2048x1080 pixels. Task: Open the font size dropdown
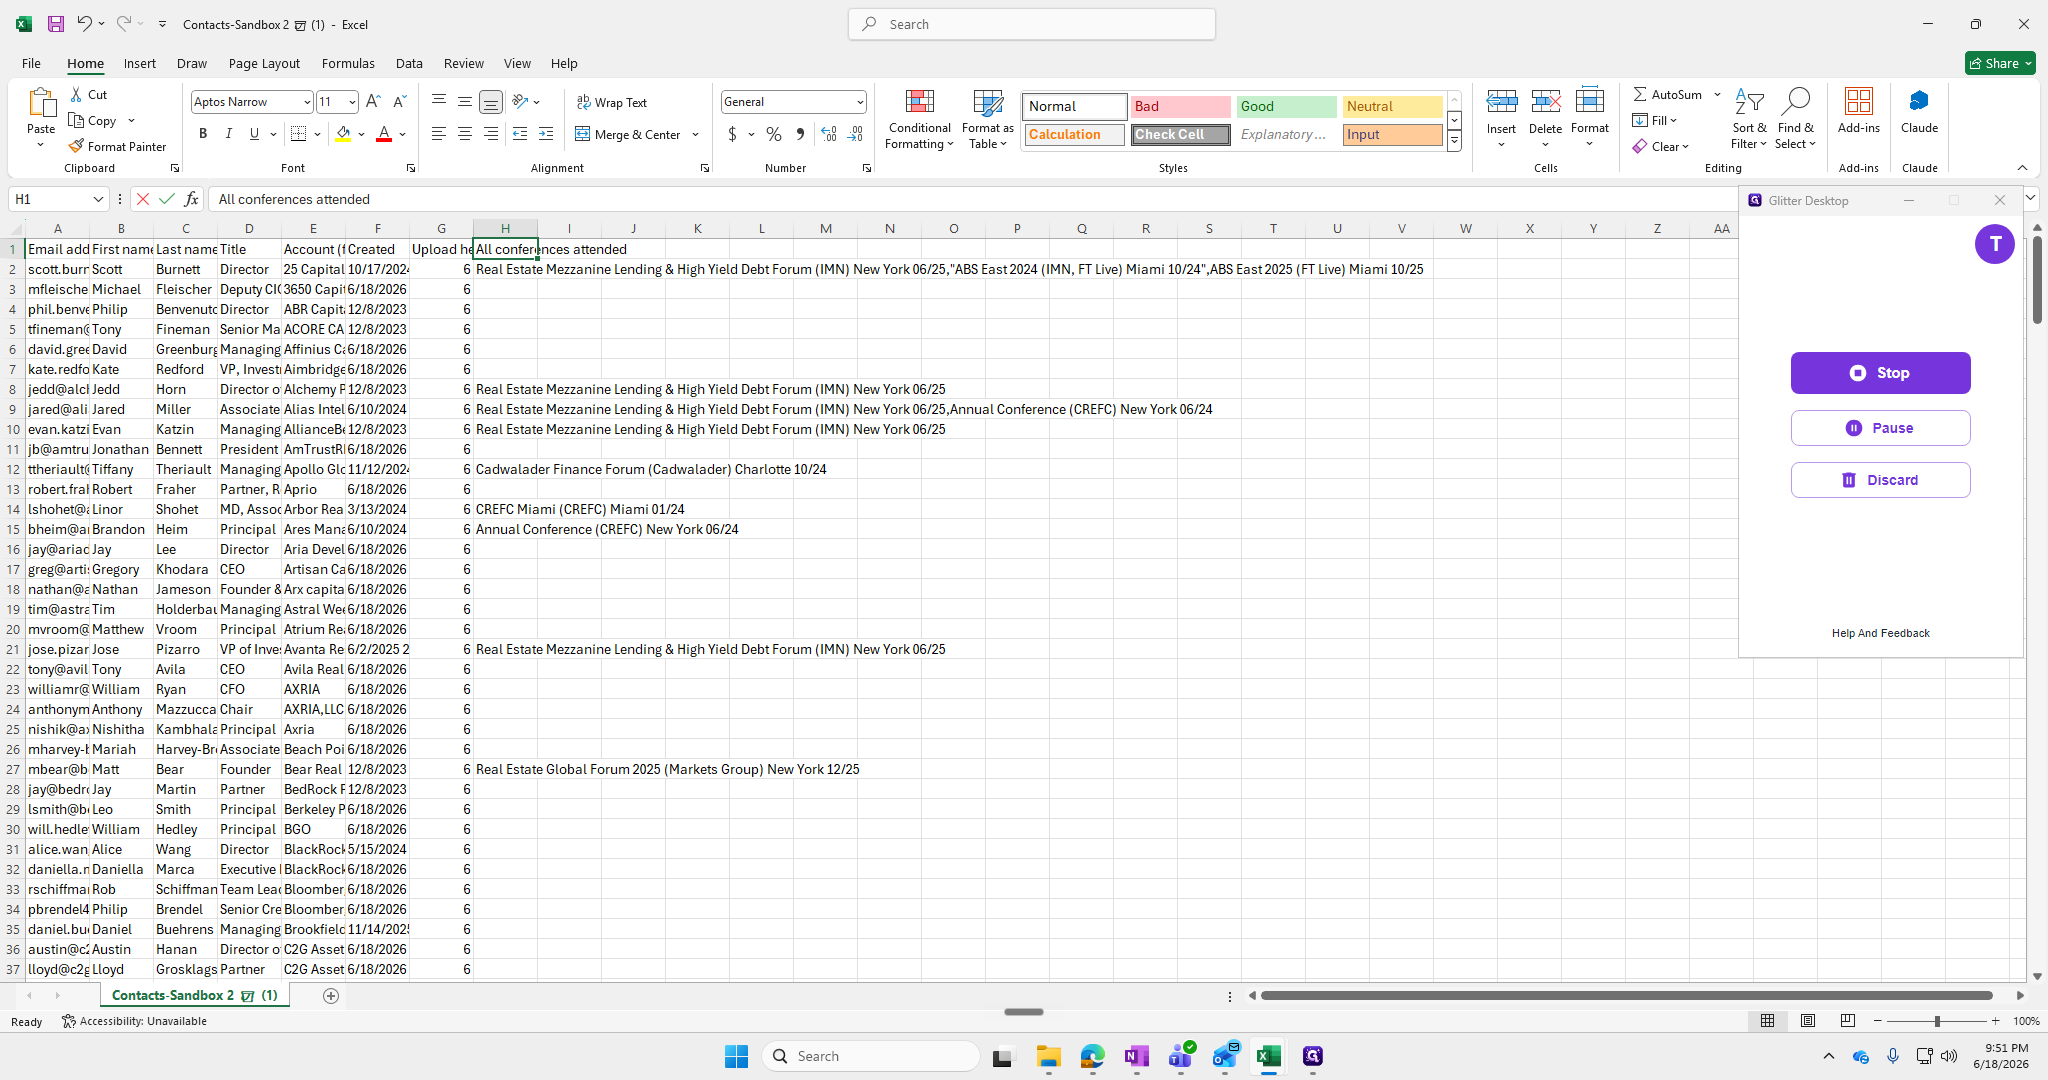coord(352,102)
